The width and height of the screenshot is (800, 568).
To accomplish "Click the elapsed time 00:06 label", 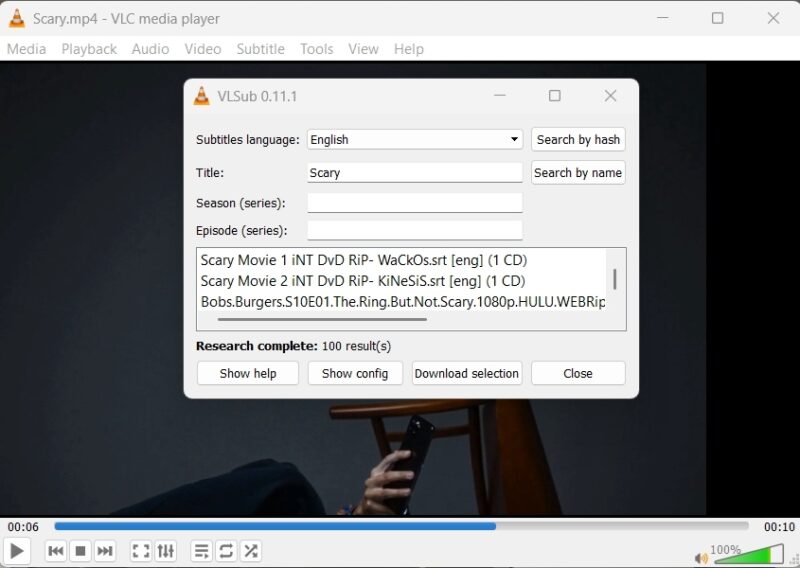I will pos(23,527).
